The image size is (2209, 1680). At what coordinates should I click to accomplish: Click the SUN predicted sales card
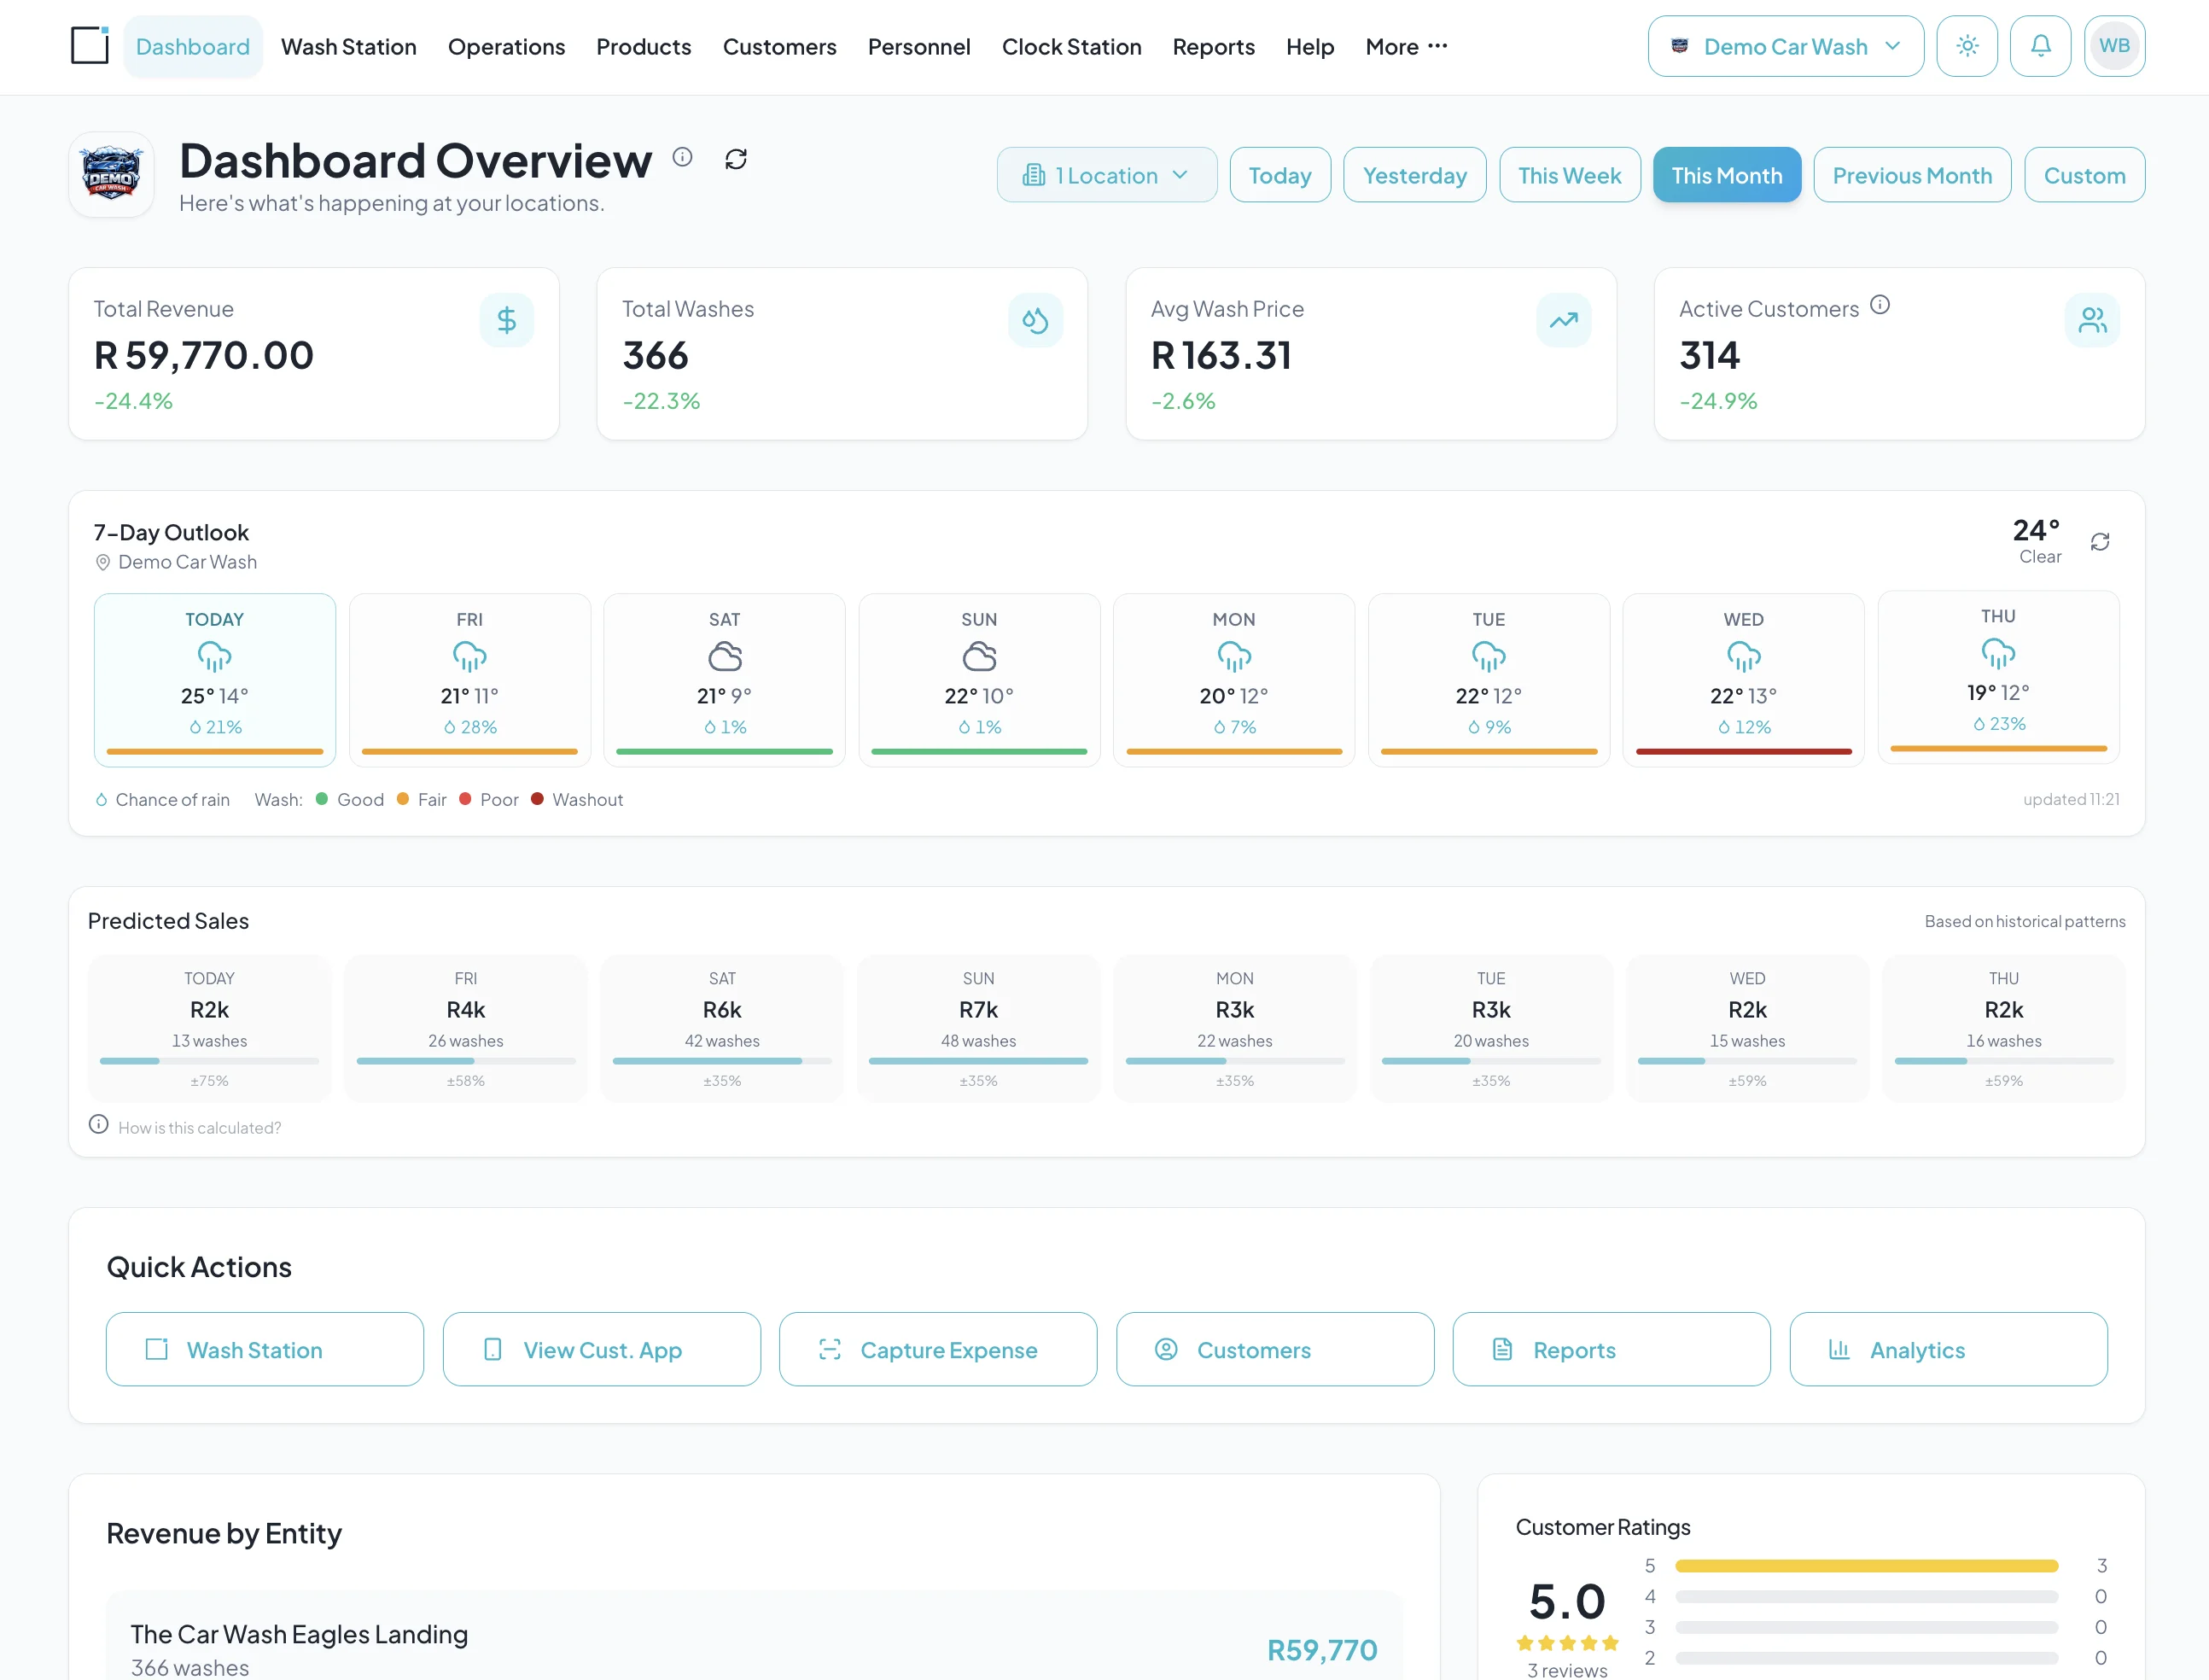coord(978,1028)
